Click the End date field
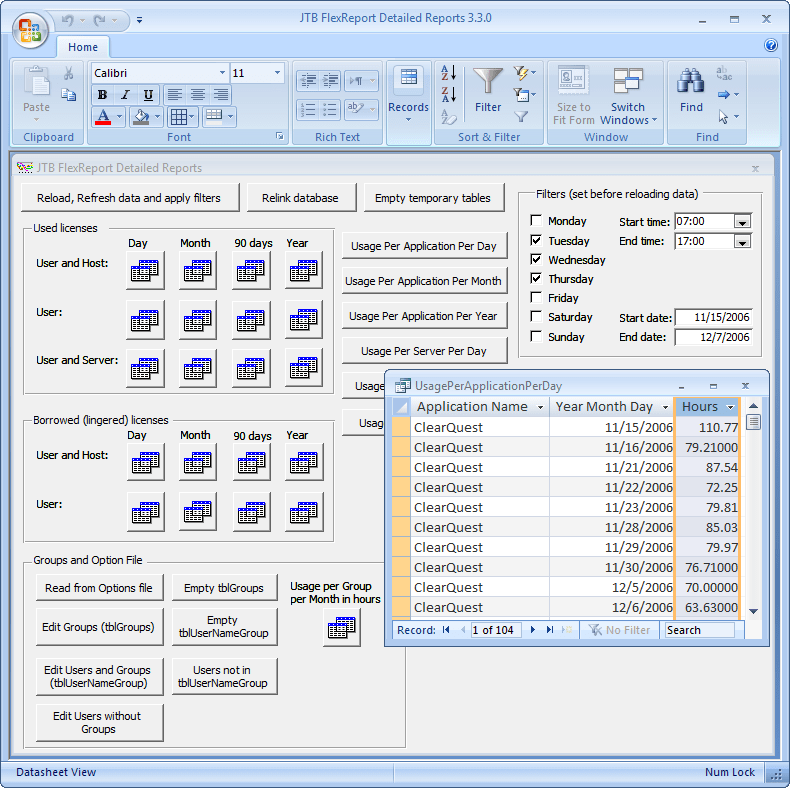 coord(713,337)
